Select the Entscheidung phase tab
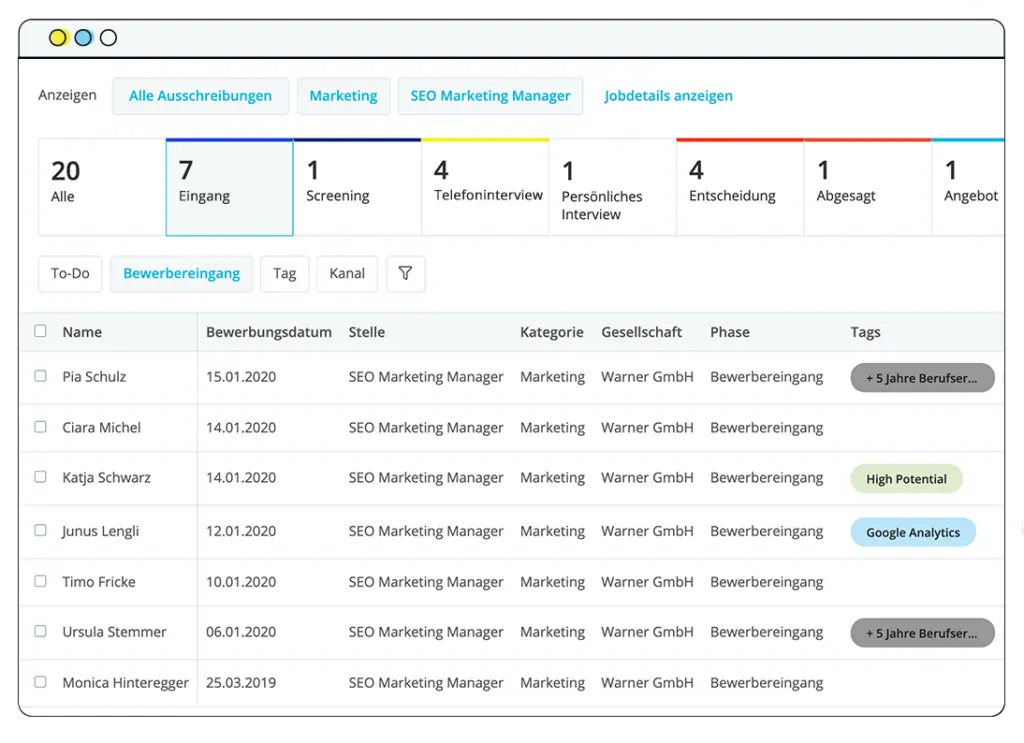Image resolution: width=1024 pixels, height=743 pixels. (x=739, y=187)
